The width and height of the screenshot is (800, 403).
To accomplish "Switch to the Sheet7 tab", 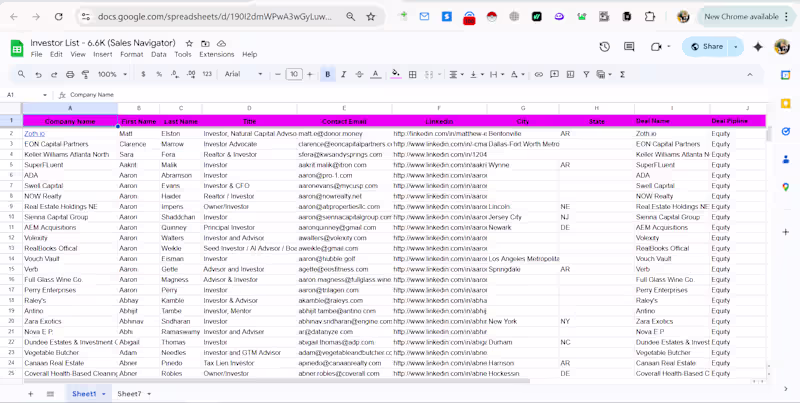I will (129, 394).
